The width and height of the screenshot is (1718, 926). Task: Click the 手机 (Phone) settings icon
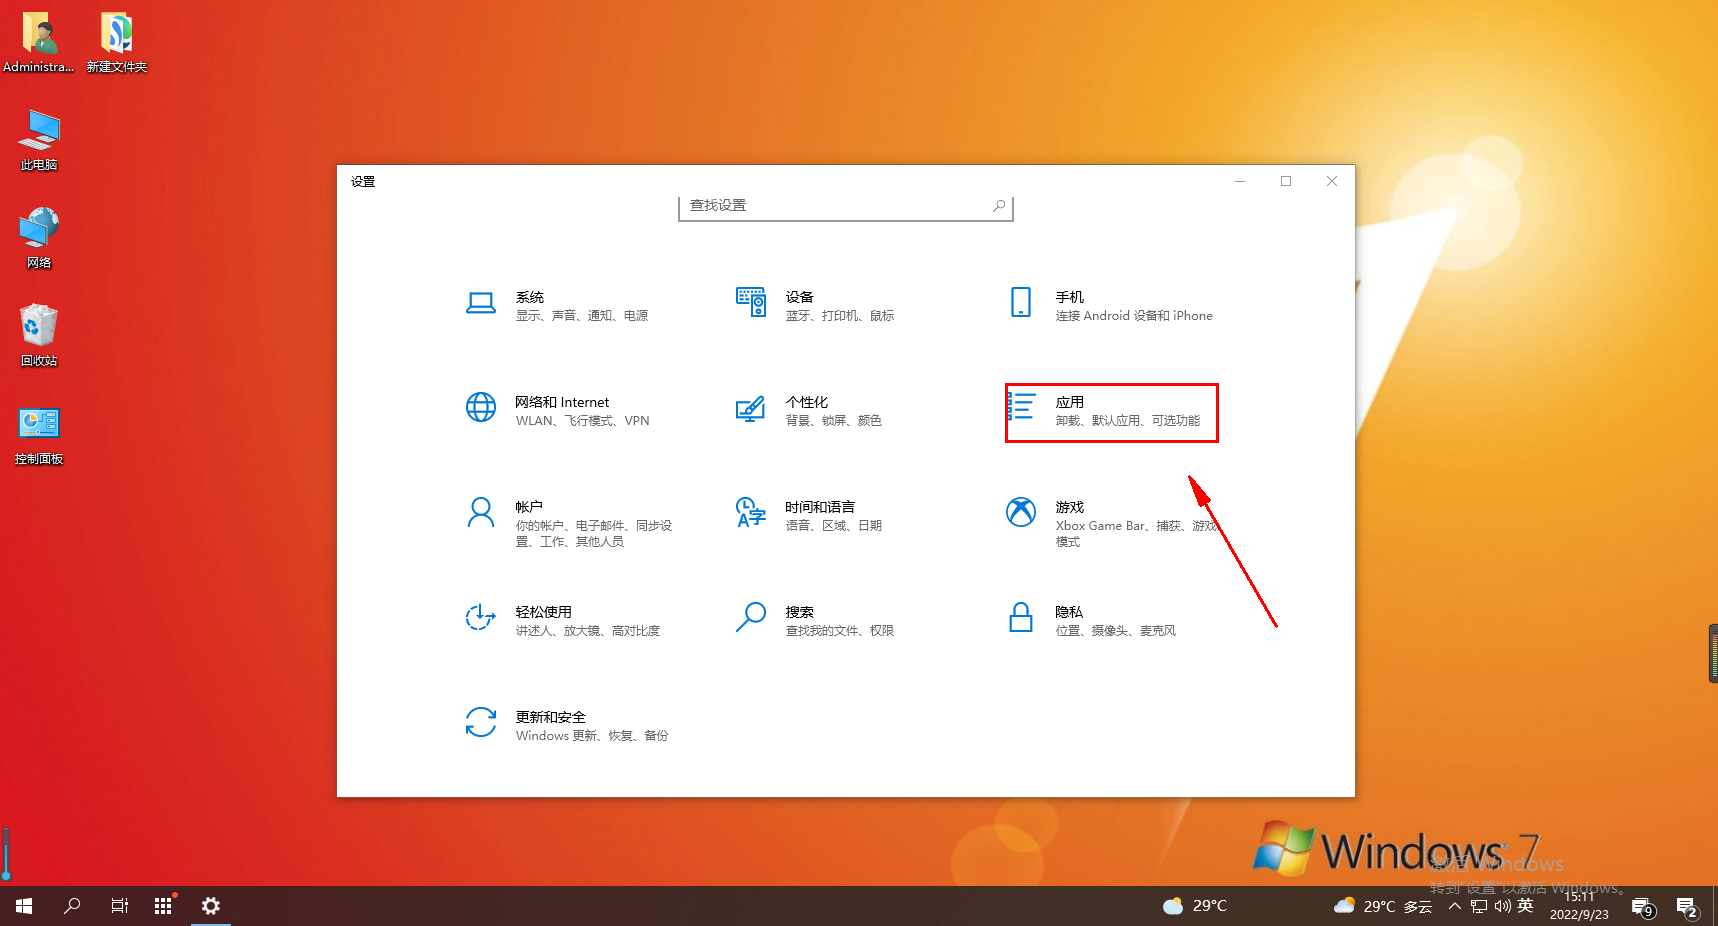(x=1021, y=302)
